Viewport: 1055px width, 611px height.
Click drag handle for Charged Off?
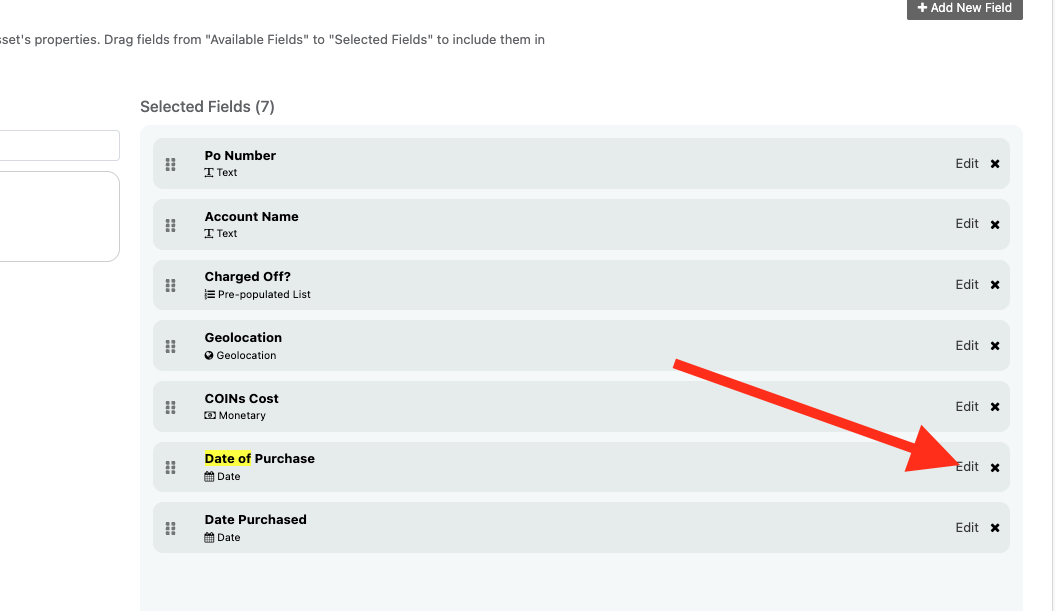click(x=170, y=286)
